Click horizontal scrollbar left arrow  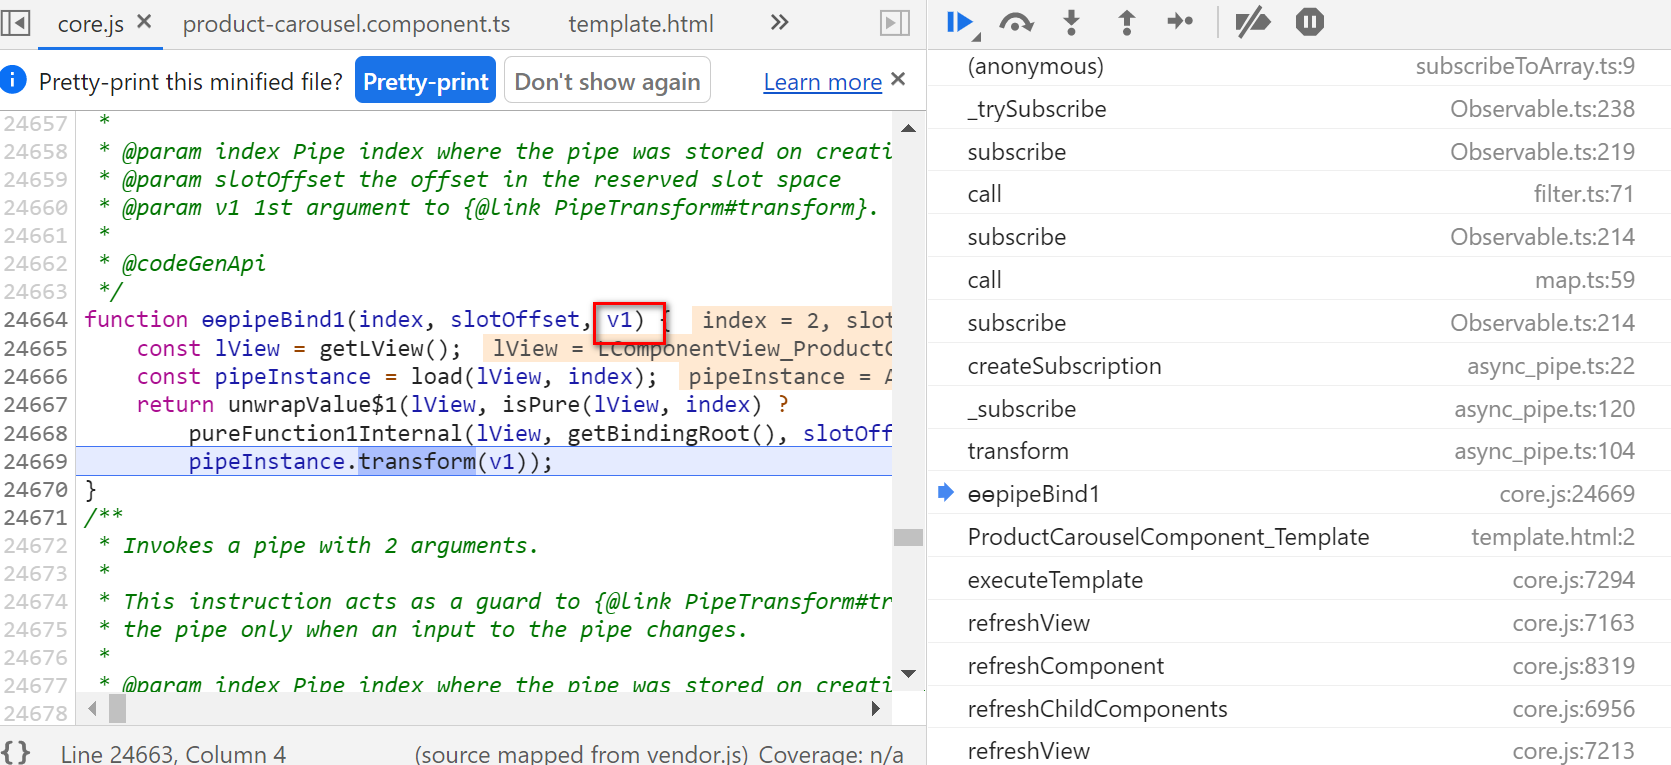[93, 709]
